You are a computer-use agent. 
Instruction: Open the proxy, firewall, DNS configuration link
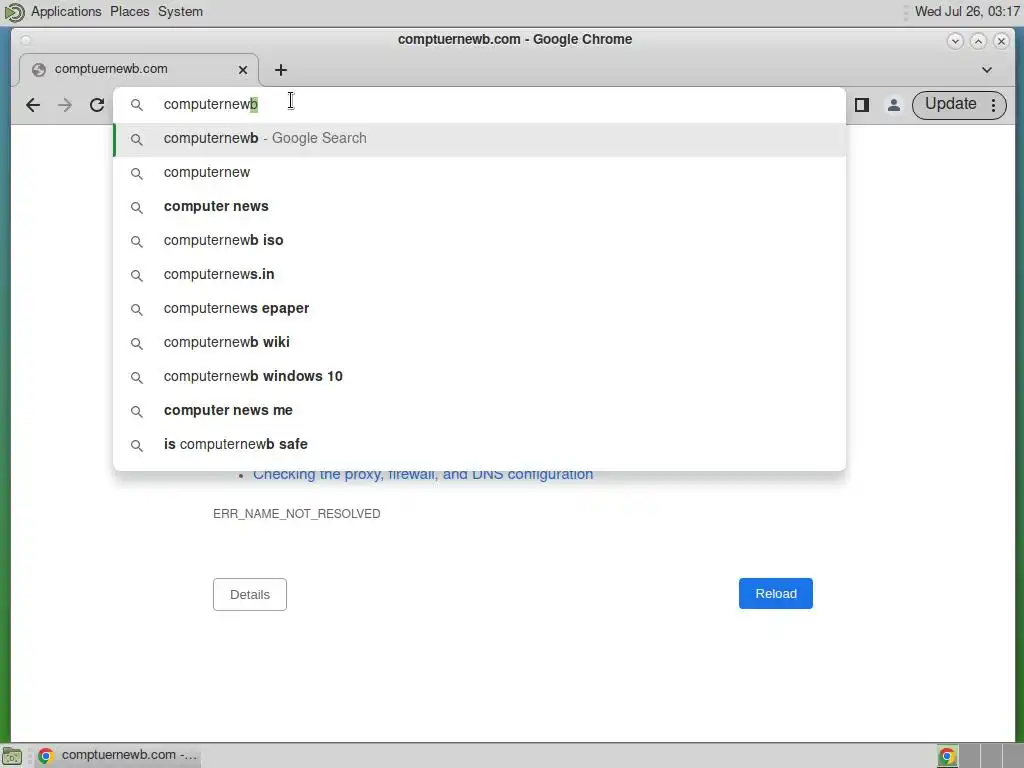[x=423, y=474]
